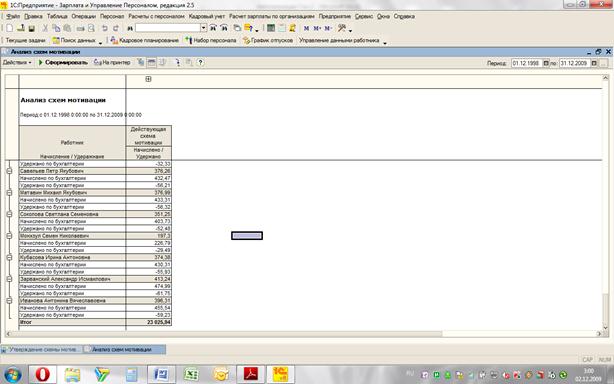Collapse the Соколова Светлана Семеновна group

click(9, 214)
